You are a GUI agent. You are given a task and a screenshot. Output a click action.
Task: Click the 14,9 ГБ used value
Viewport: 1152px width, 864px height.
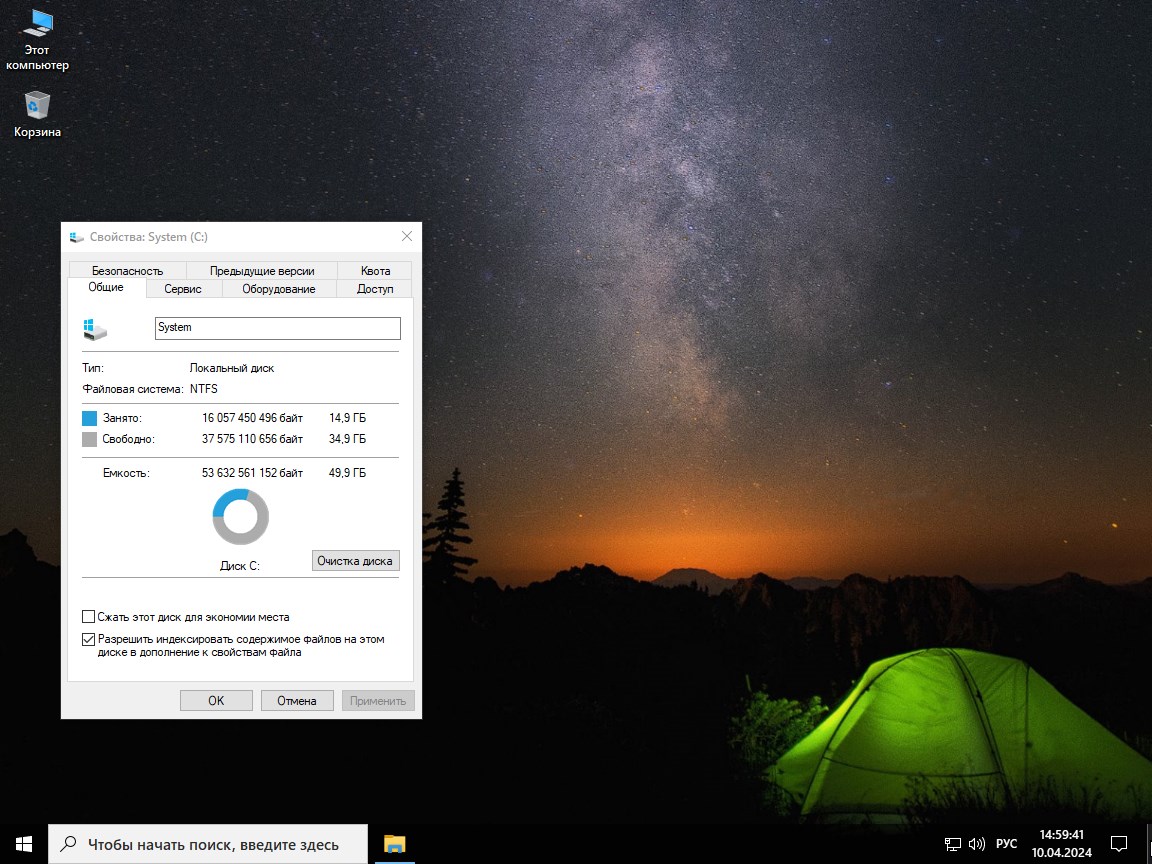(348, 418)
